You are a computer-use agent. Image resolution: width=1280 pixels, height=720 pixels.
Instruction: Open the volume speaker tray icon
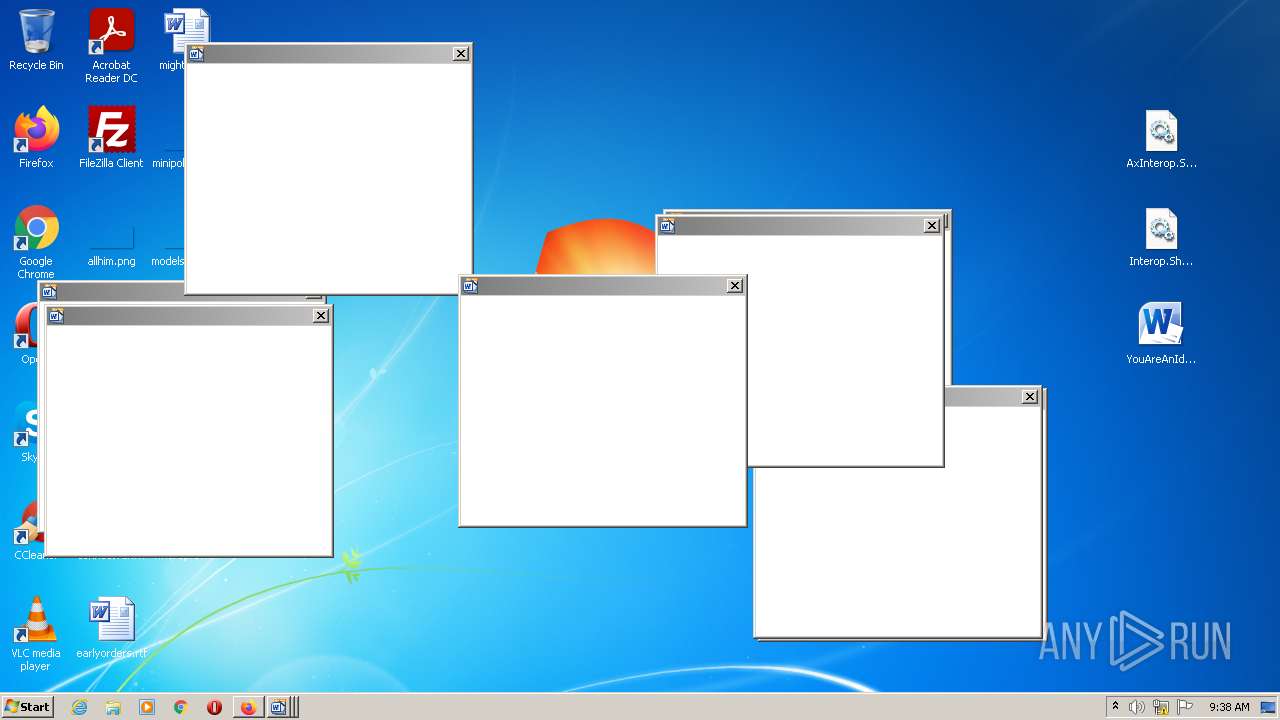click(1137, 707)
